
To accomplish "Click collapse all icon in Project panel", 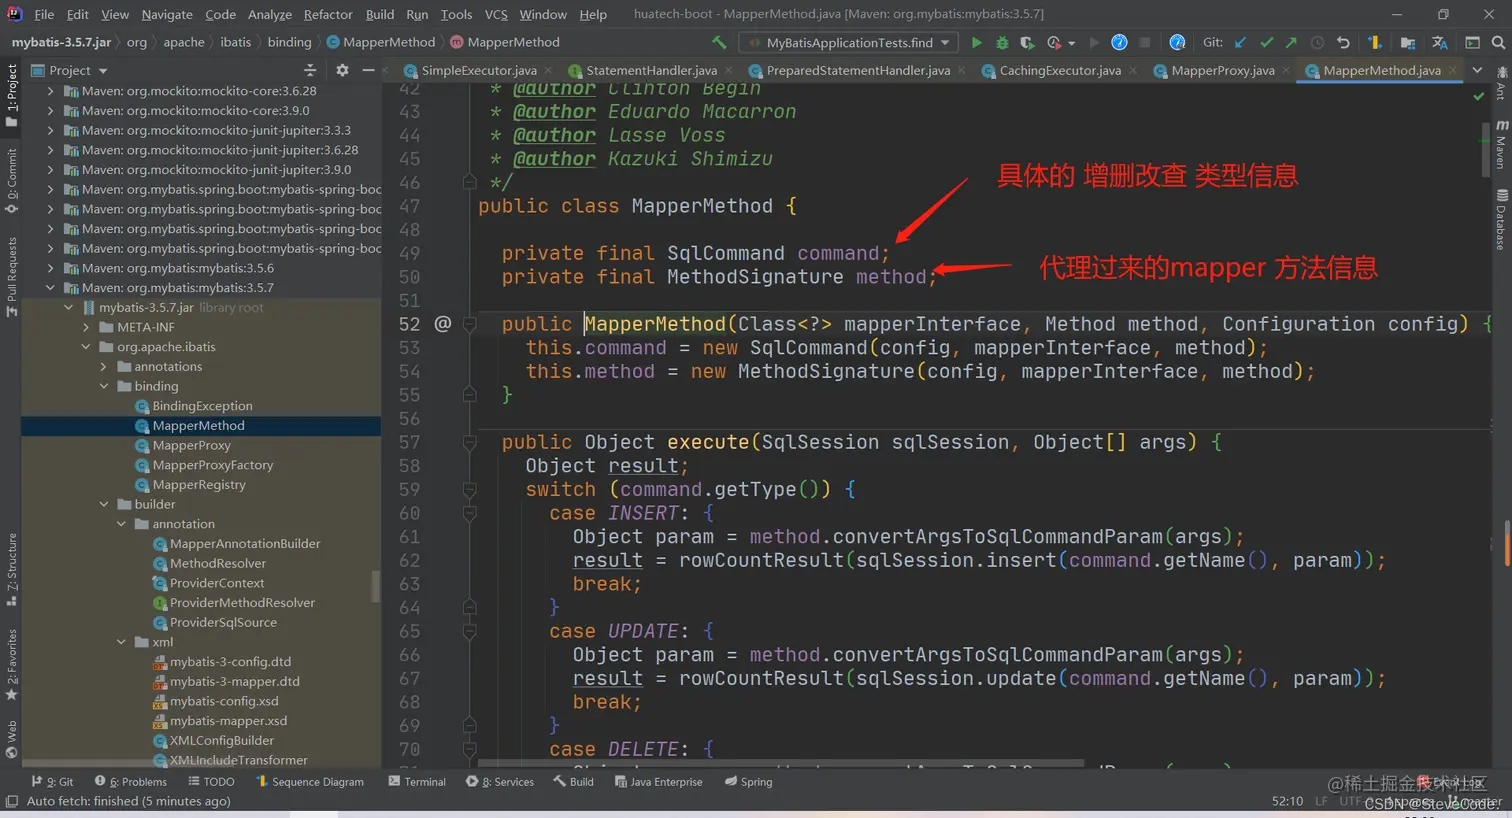I will click(x=310, y=70).
